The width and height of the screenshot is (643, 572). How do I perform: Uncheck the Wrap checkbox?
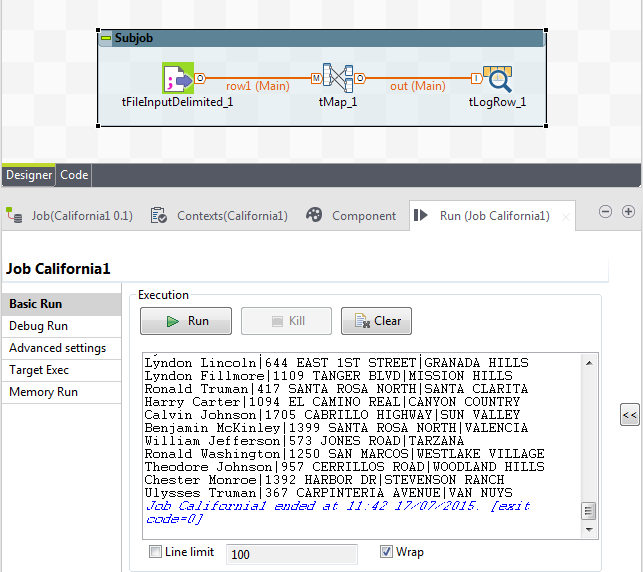[x=386, y=551]
